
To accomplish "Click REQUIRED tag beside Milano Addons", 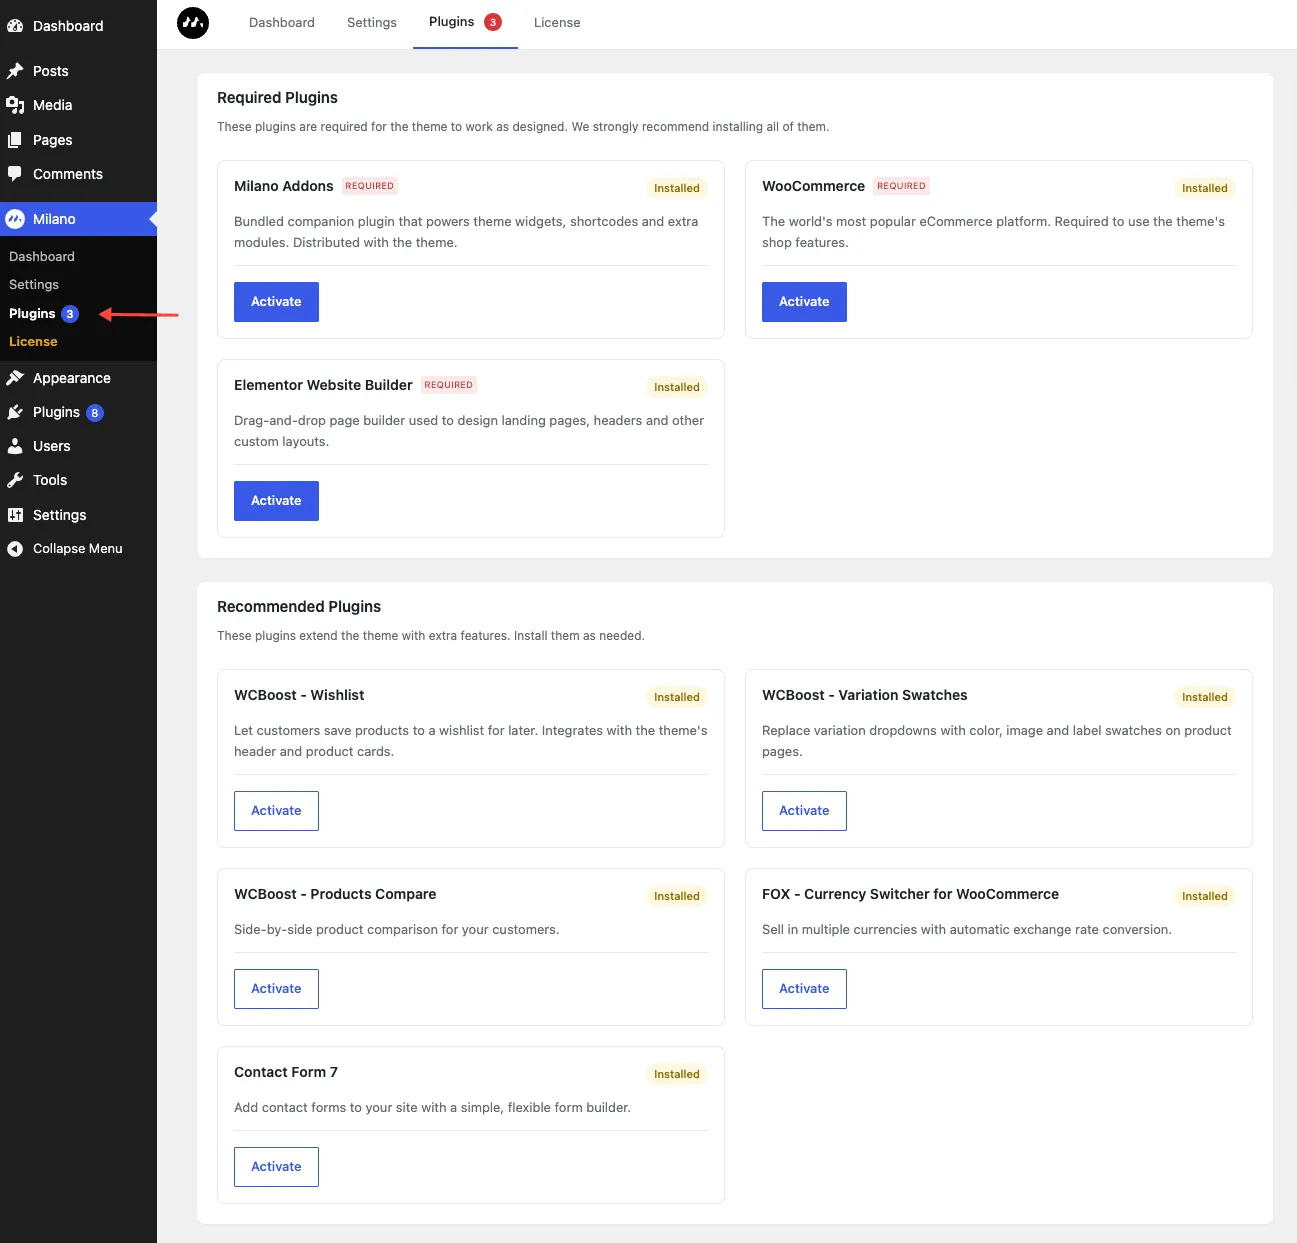I will tap(370, 186).
